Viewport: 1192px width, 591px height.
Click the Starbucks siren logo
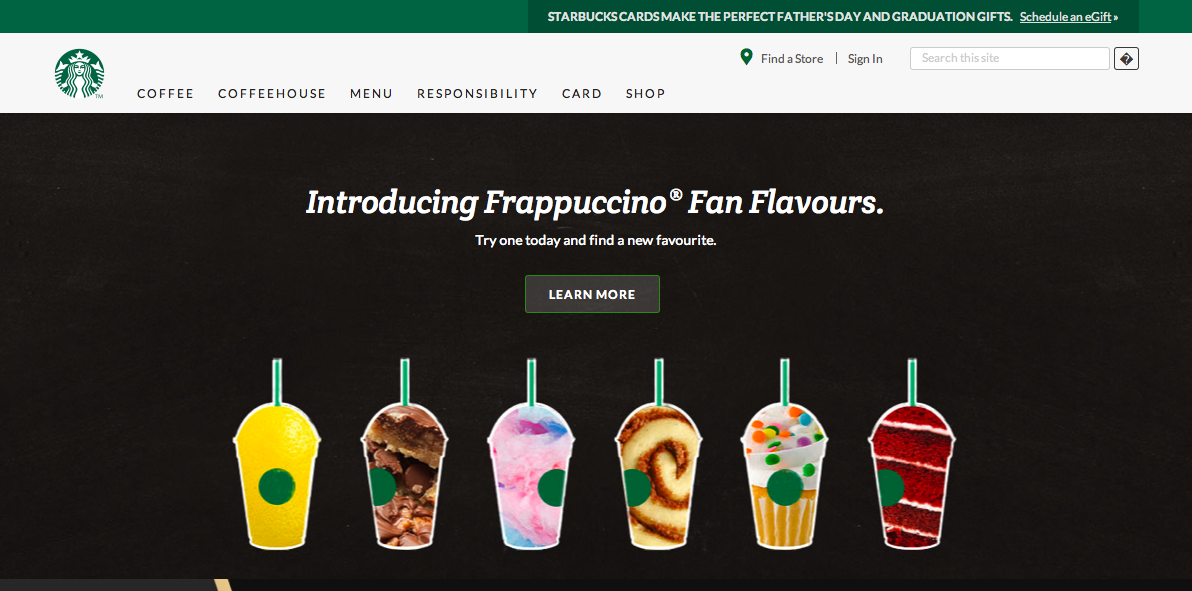coord(79,74)
